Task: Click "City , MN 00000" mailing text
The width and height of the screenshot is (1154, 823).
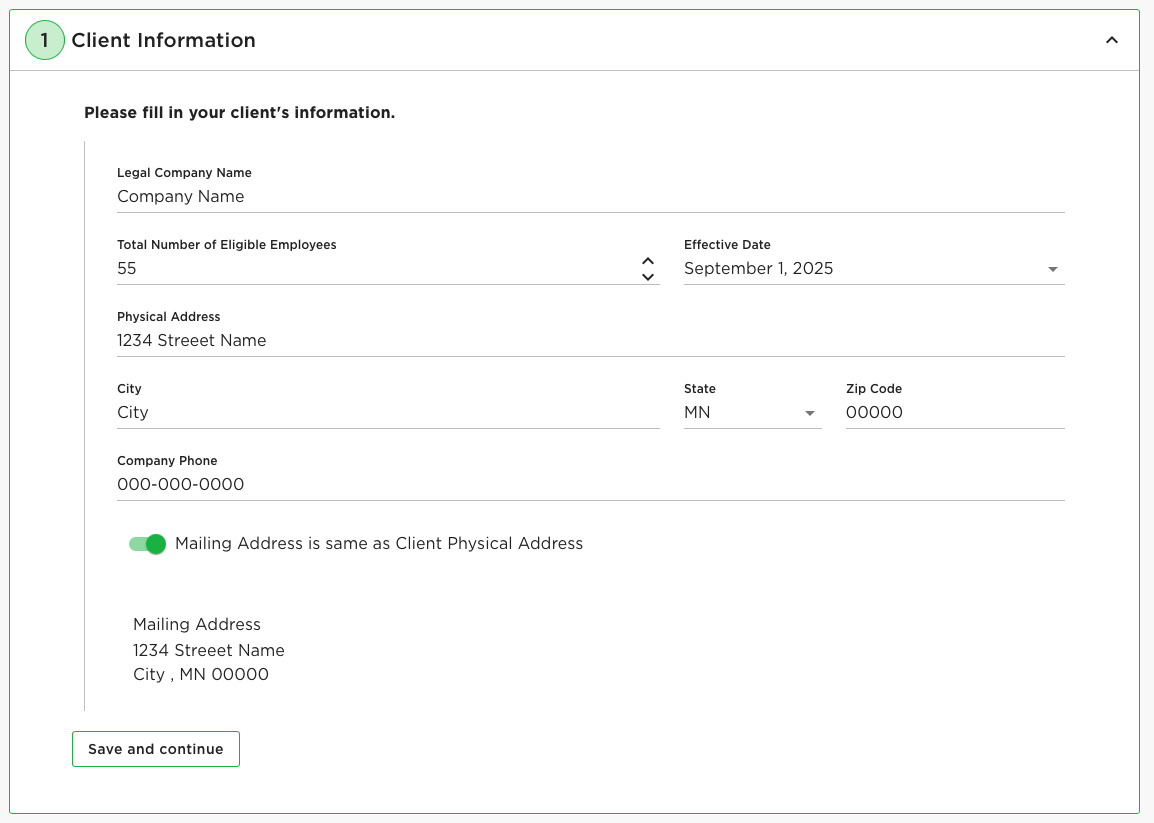Action: pos(201,674)
